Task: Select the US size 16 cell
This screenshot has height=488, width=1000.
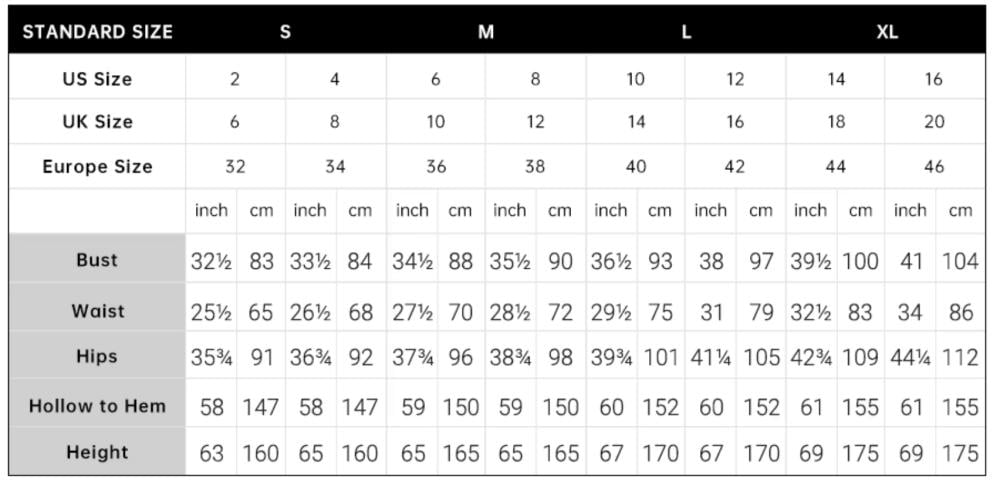Action: 934,79
